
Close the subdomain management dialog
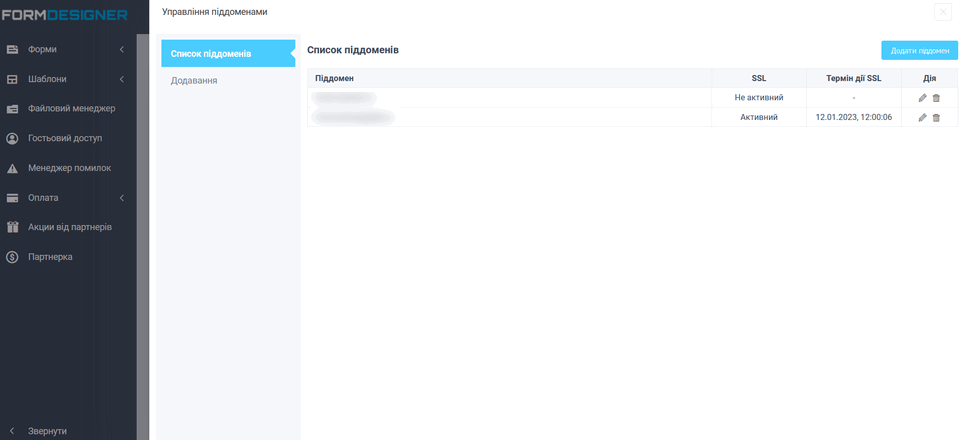(x=942, y=12)
